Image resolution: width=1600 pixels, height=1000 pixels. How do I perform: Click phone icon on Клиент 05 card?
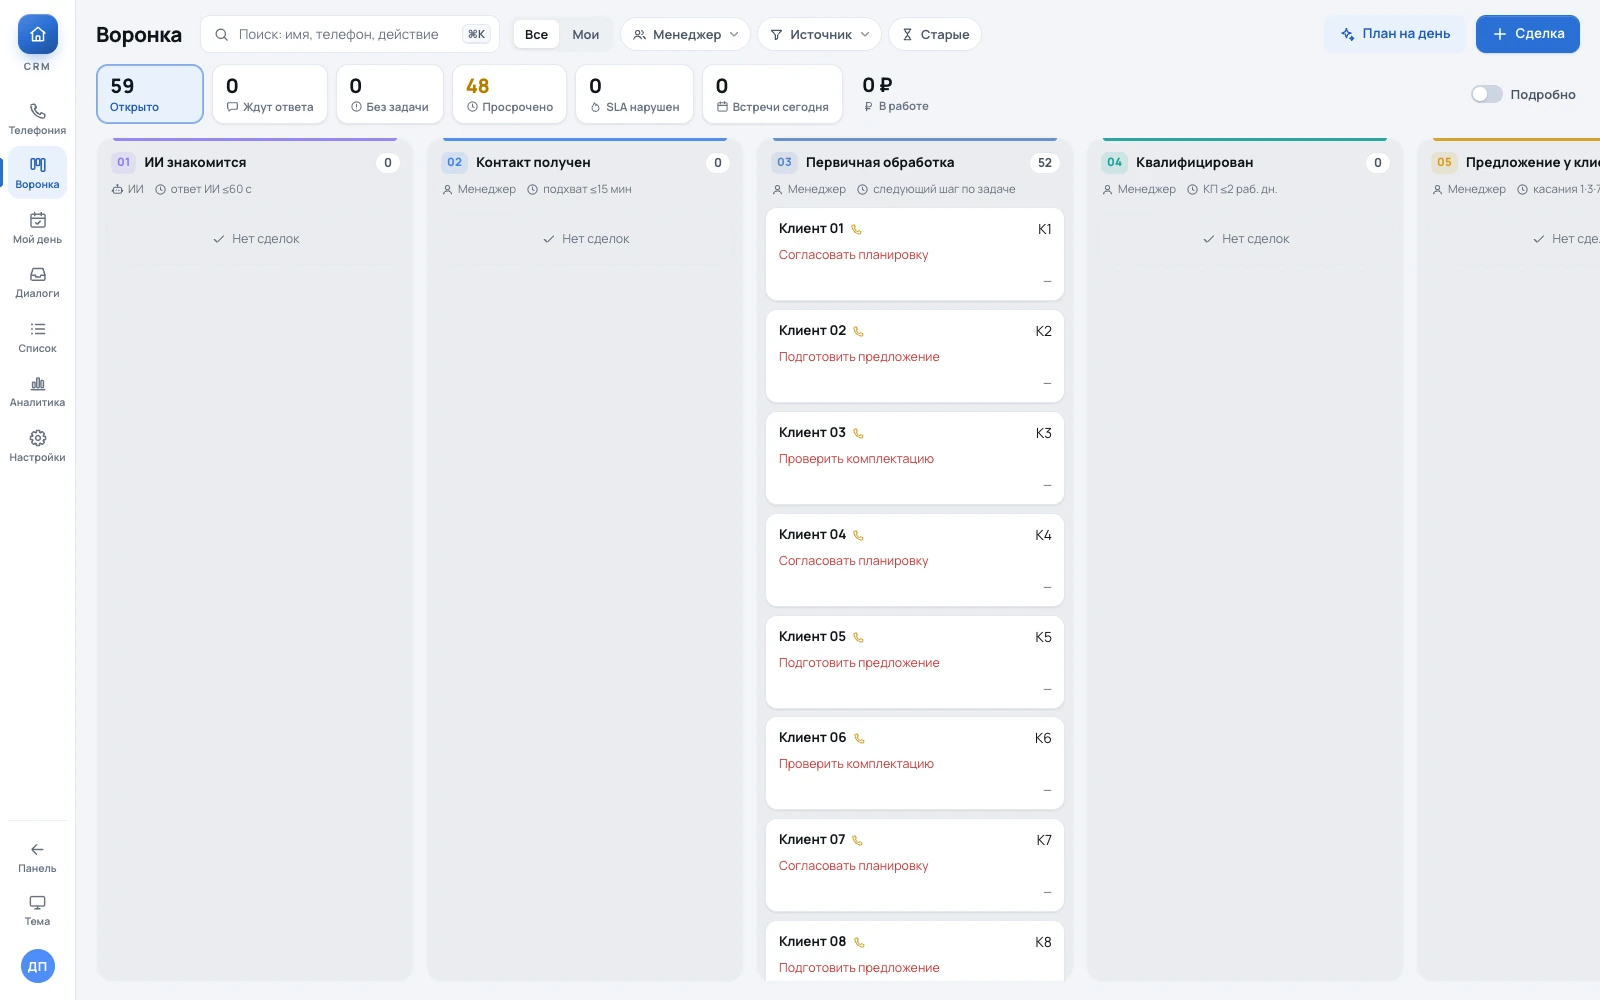click(x=858, y=638)
